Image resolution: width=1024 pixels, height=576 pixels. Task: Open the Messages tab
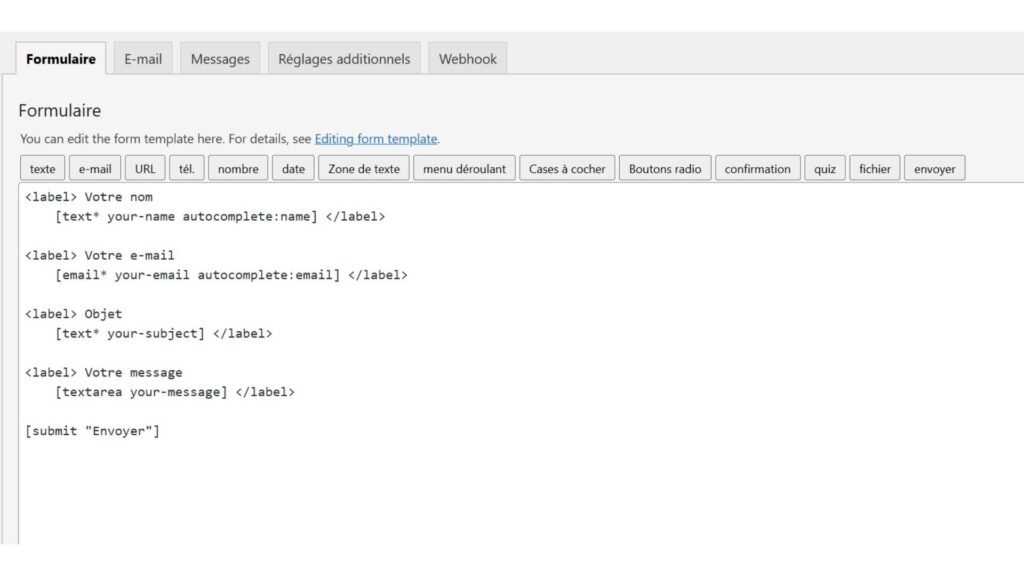[220, 59]
